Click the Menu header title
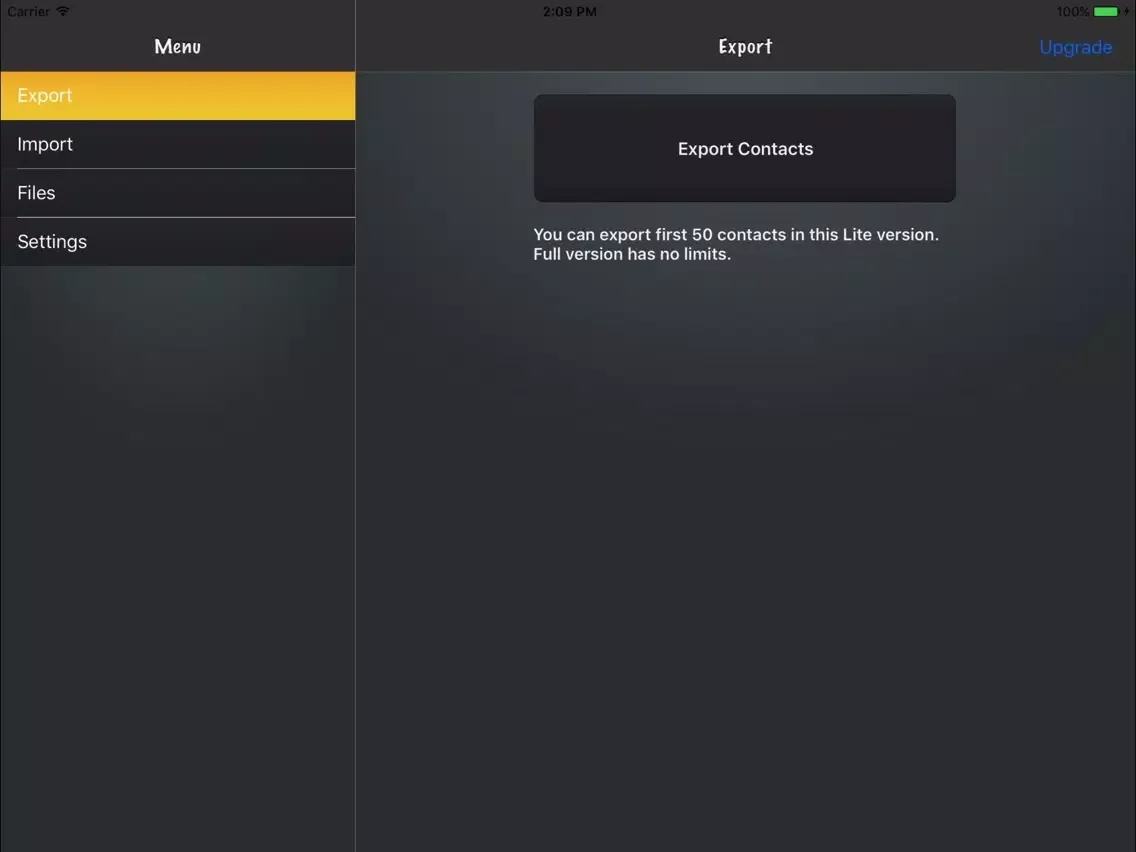Image resolution: width=1136 pixels, height=852 pixels. [x=178, y=47]
